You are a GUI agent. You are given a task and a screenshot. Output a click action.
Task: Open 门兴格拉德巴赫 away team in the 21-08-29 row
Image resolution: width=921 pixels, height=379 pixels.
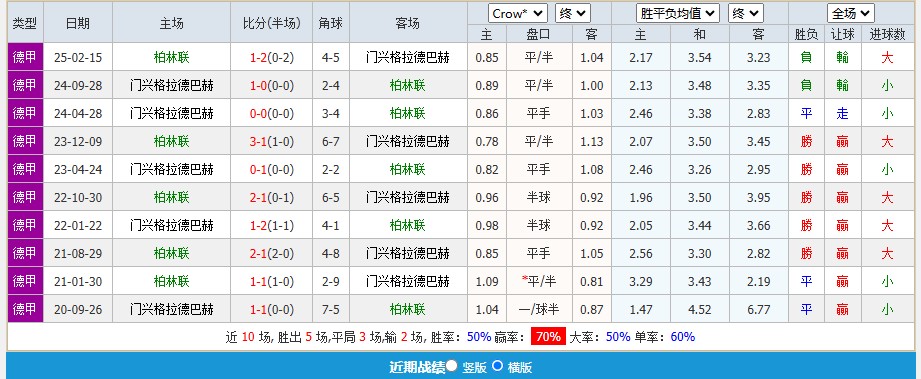[x=408, y=254]
